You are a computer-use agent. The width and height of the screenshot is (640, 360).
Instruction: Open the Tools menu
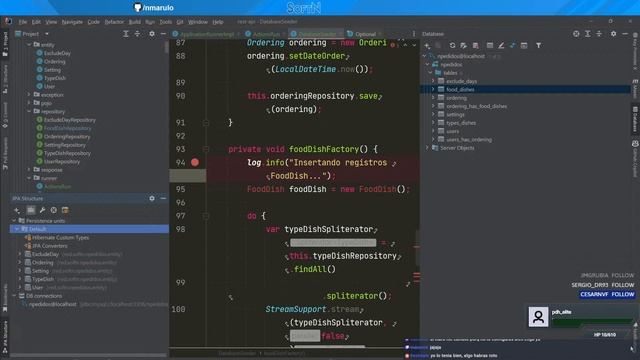click(165, 22)
